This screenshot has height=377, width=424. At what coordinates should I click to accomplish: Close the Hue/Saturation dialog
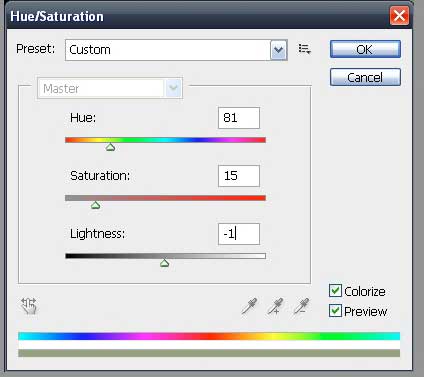(399, 16)
